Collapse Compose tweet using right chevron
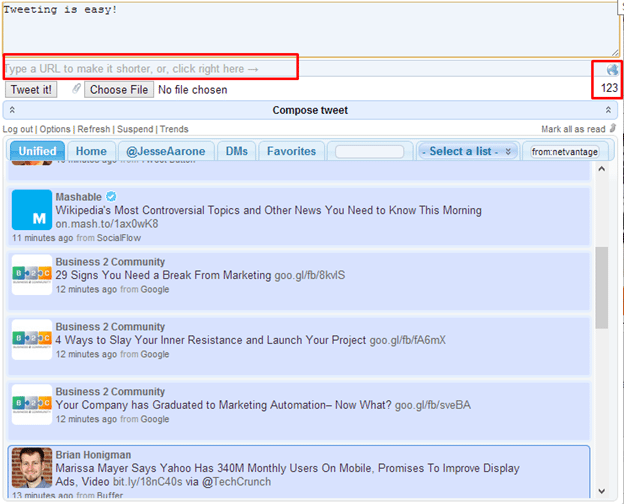Viewport: 624px width, 504px height. (x=608, y=110)
